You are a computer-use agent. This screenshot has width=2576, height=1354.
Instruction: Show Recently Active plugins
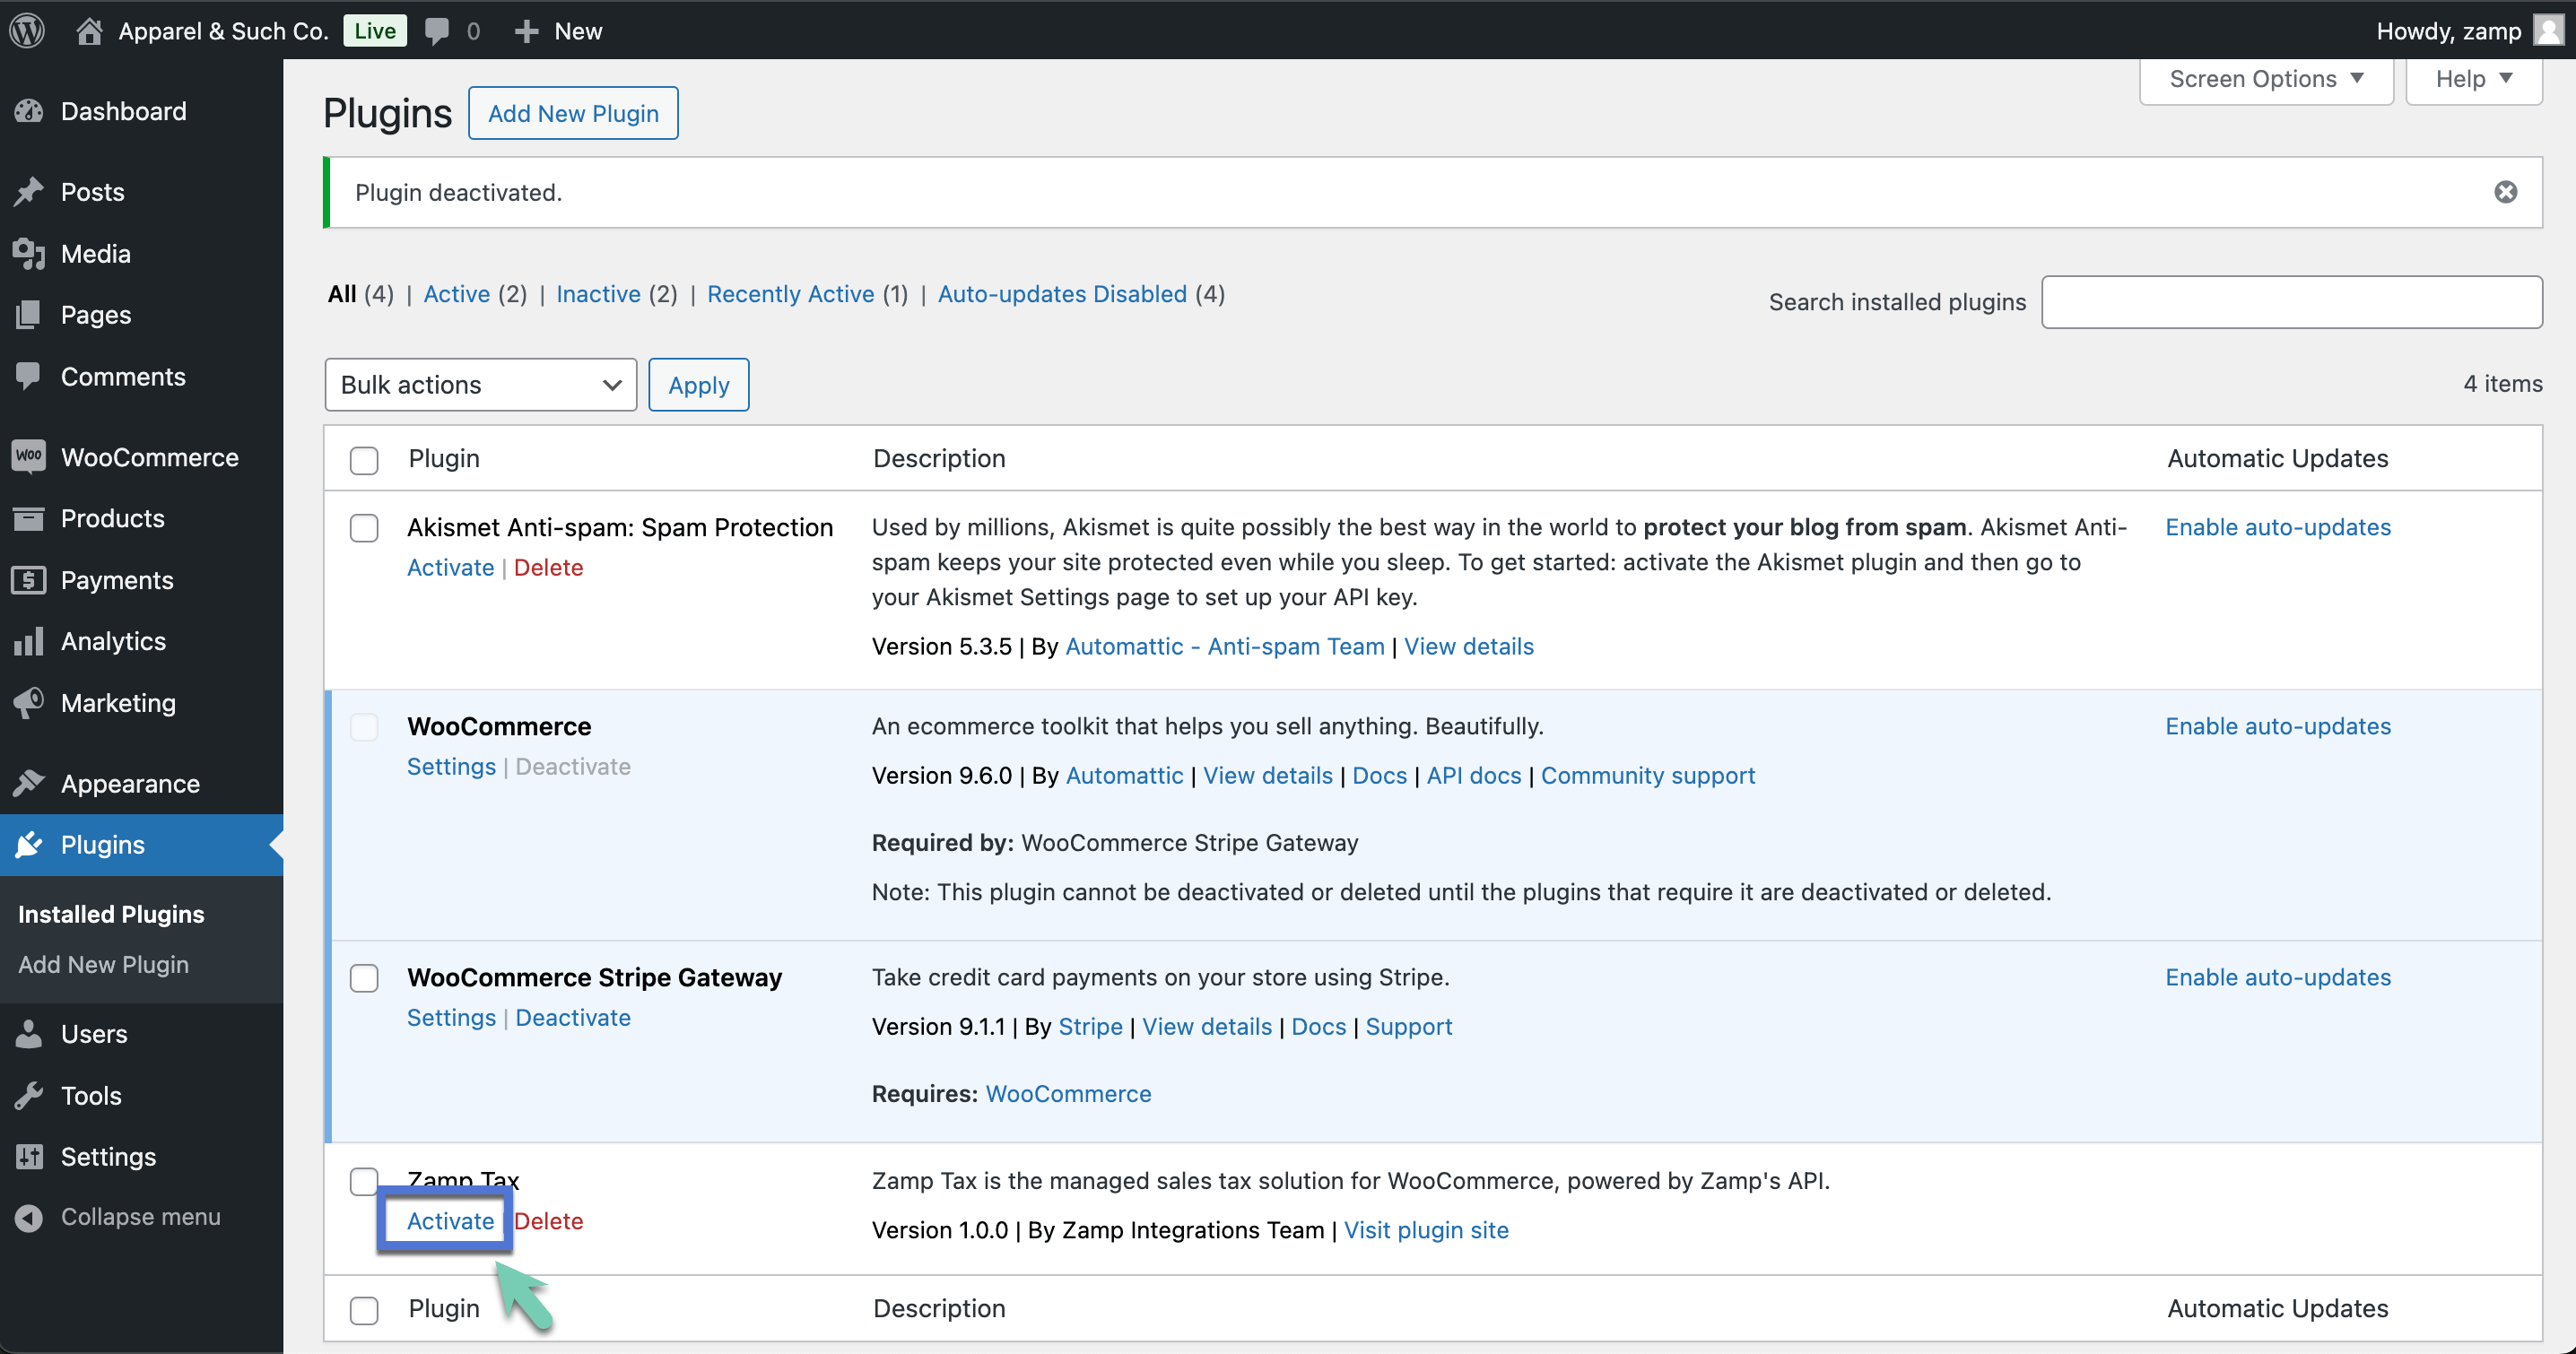(791, 293)
